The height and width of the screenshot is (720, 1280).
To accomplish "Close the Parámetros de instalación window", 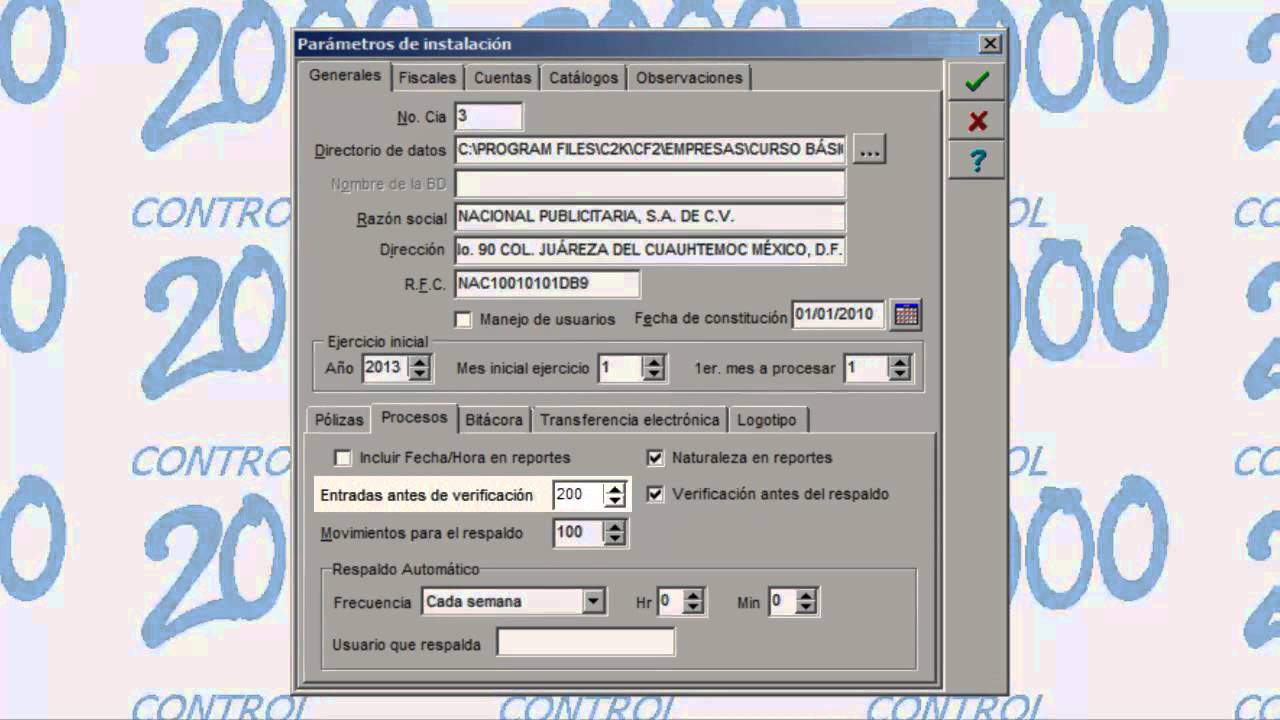I will (x=990, y=44).
